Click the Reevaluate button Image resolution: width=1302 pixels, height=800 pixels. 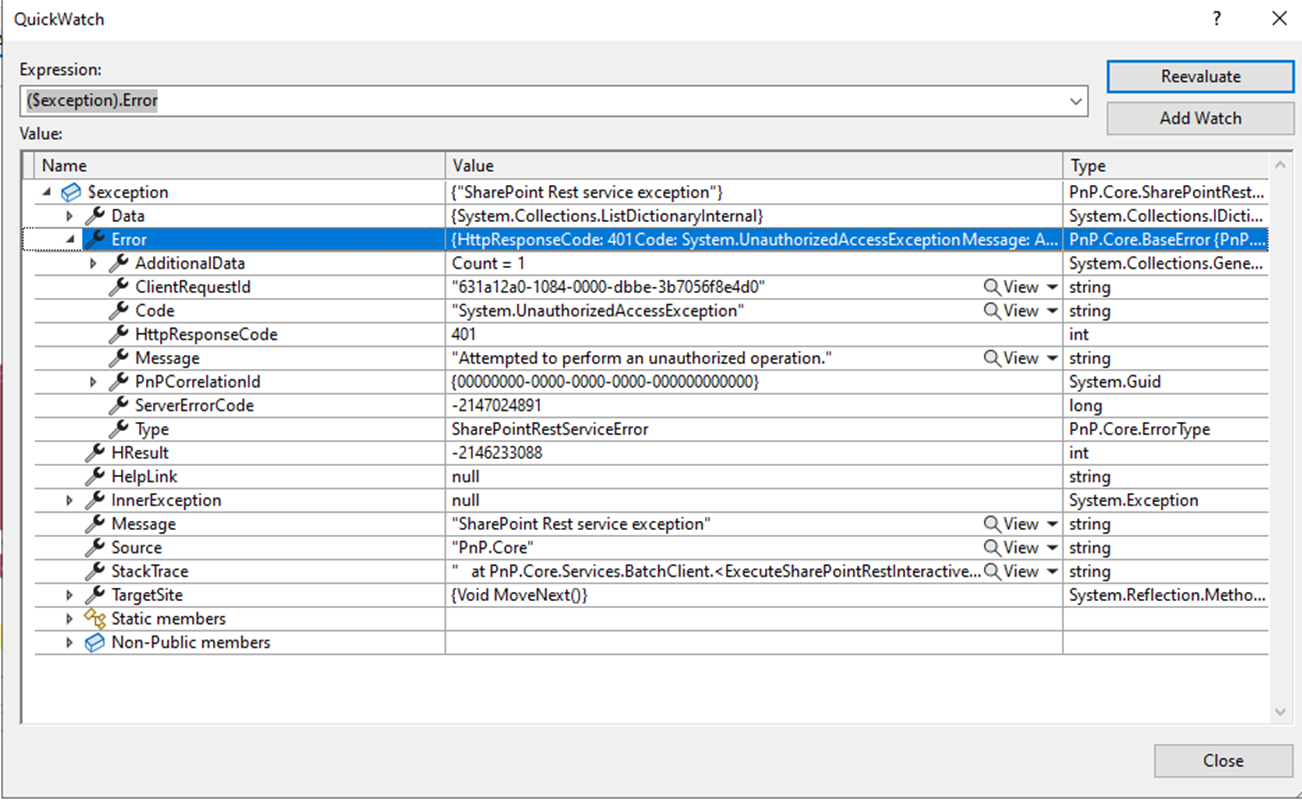pyautogui.click(x=1199, y=76)
